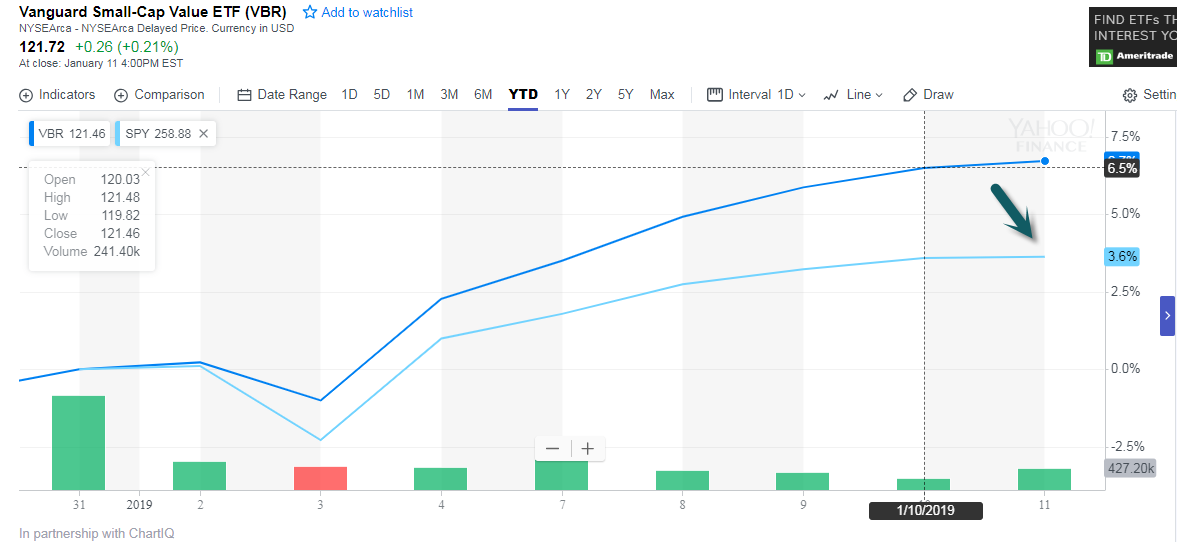
Task: Click the volume bar for day 7
Action: click(x=561, y=475)
